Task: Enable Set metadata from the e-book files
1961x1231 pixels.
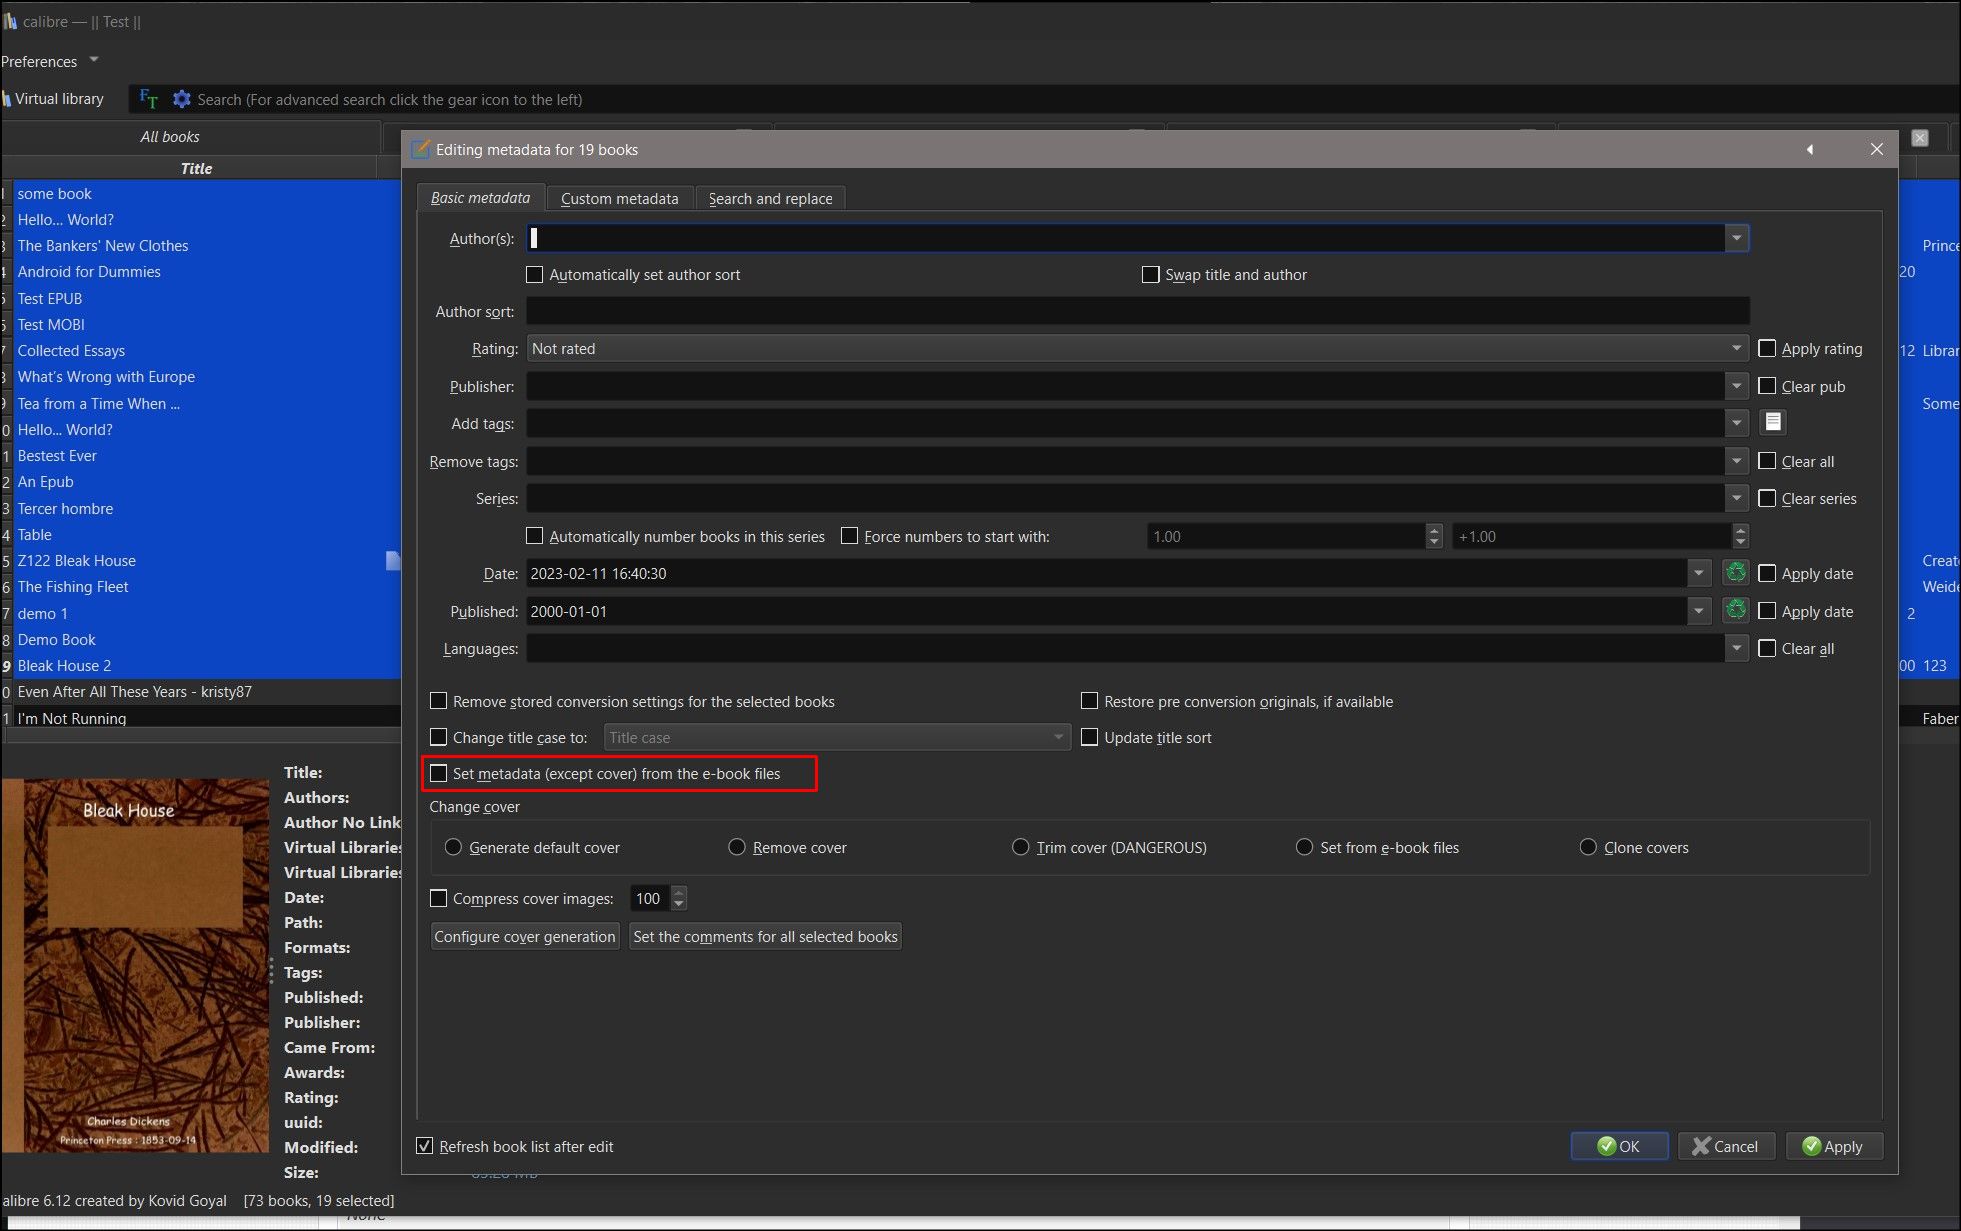Action: pyautogui.click(x=439, y=773)
